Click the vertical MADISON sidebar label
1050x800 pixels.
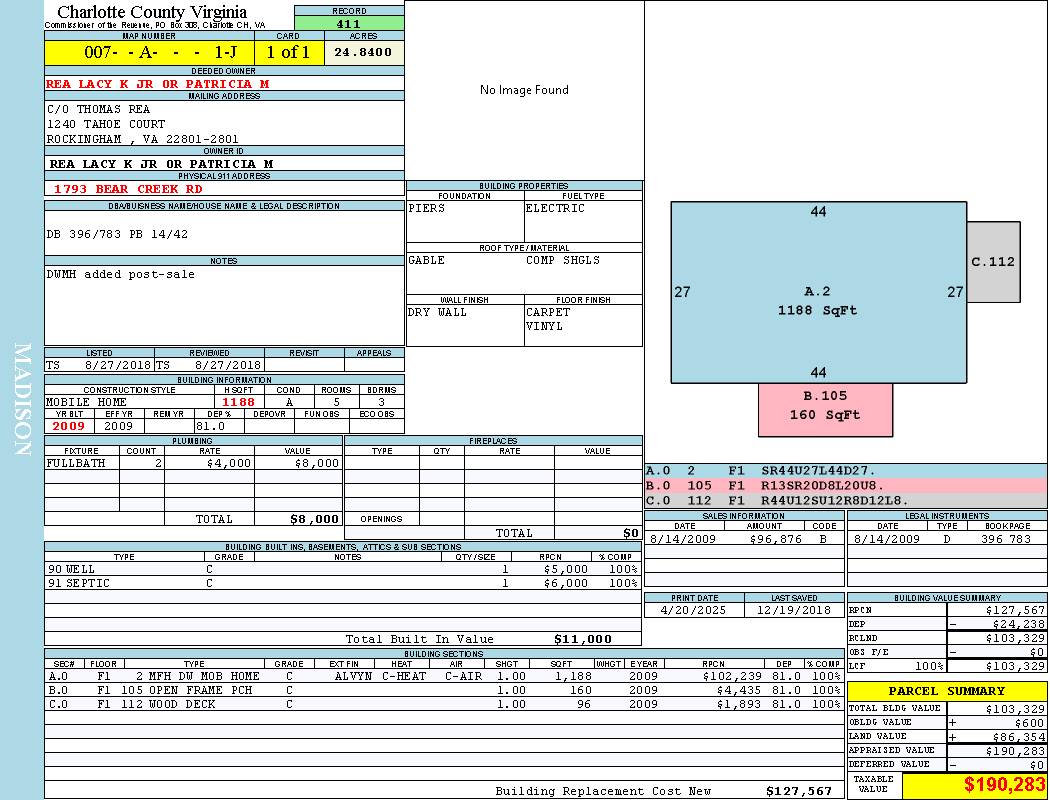tap(23, 400)
